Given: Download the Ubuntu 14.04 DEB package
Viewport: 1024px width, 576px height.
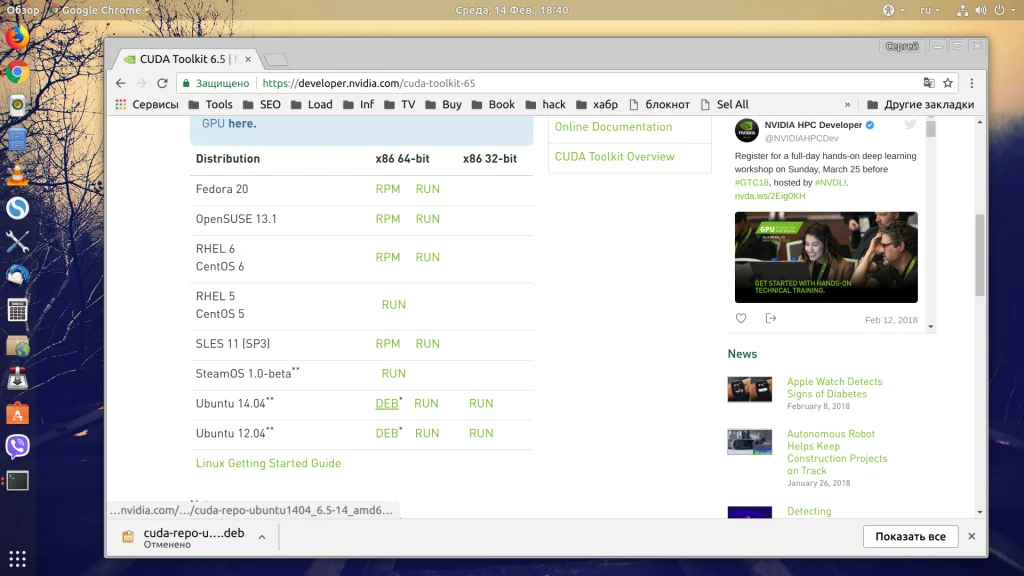Looking at the screenshot, I should [x=387, y=404].
